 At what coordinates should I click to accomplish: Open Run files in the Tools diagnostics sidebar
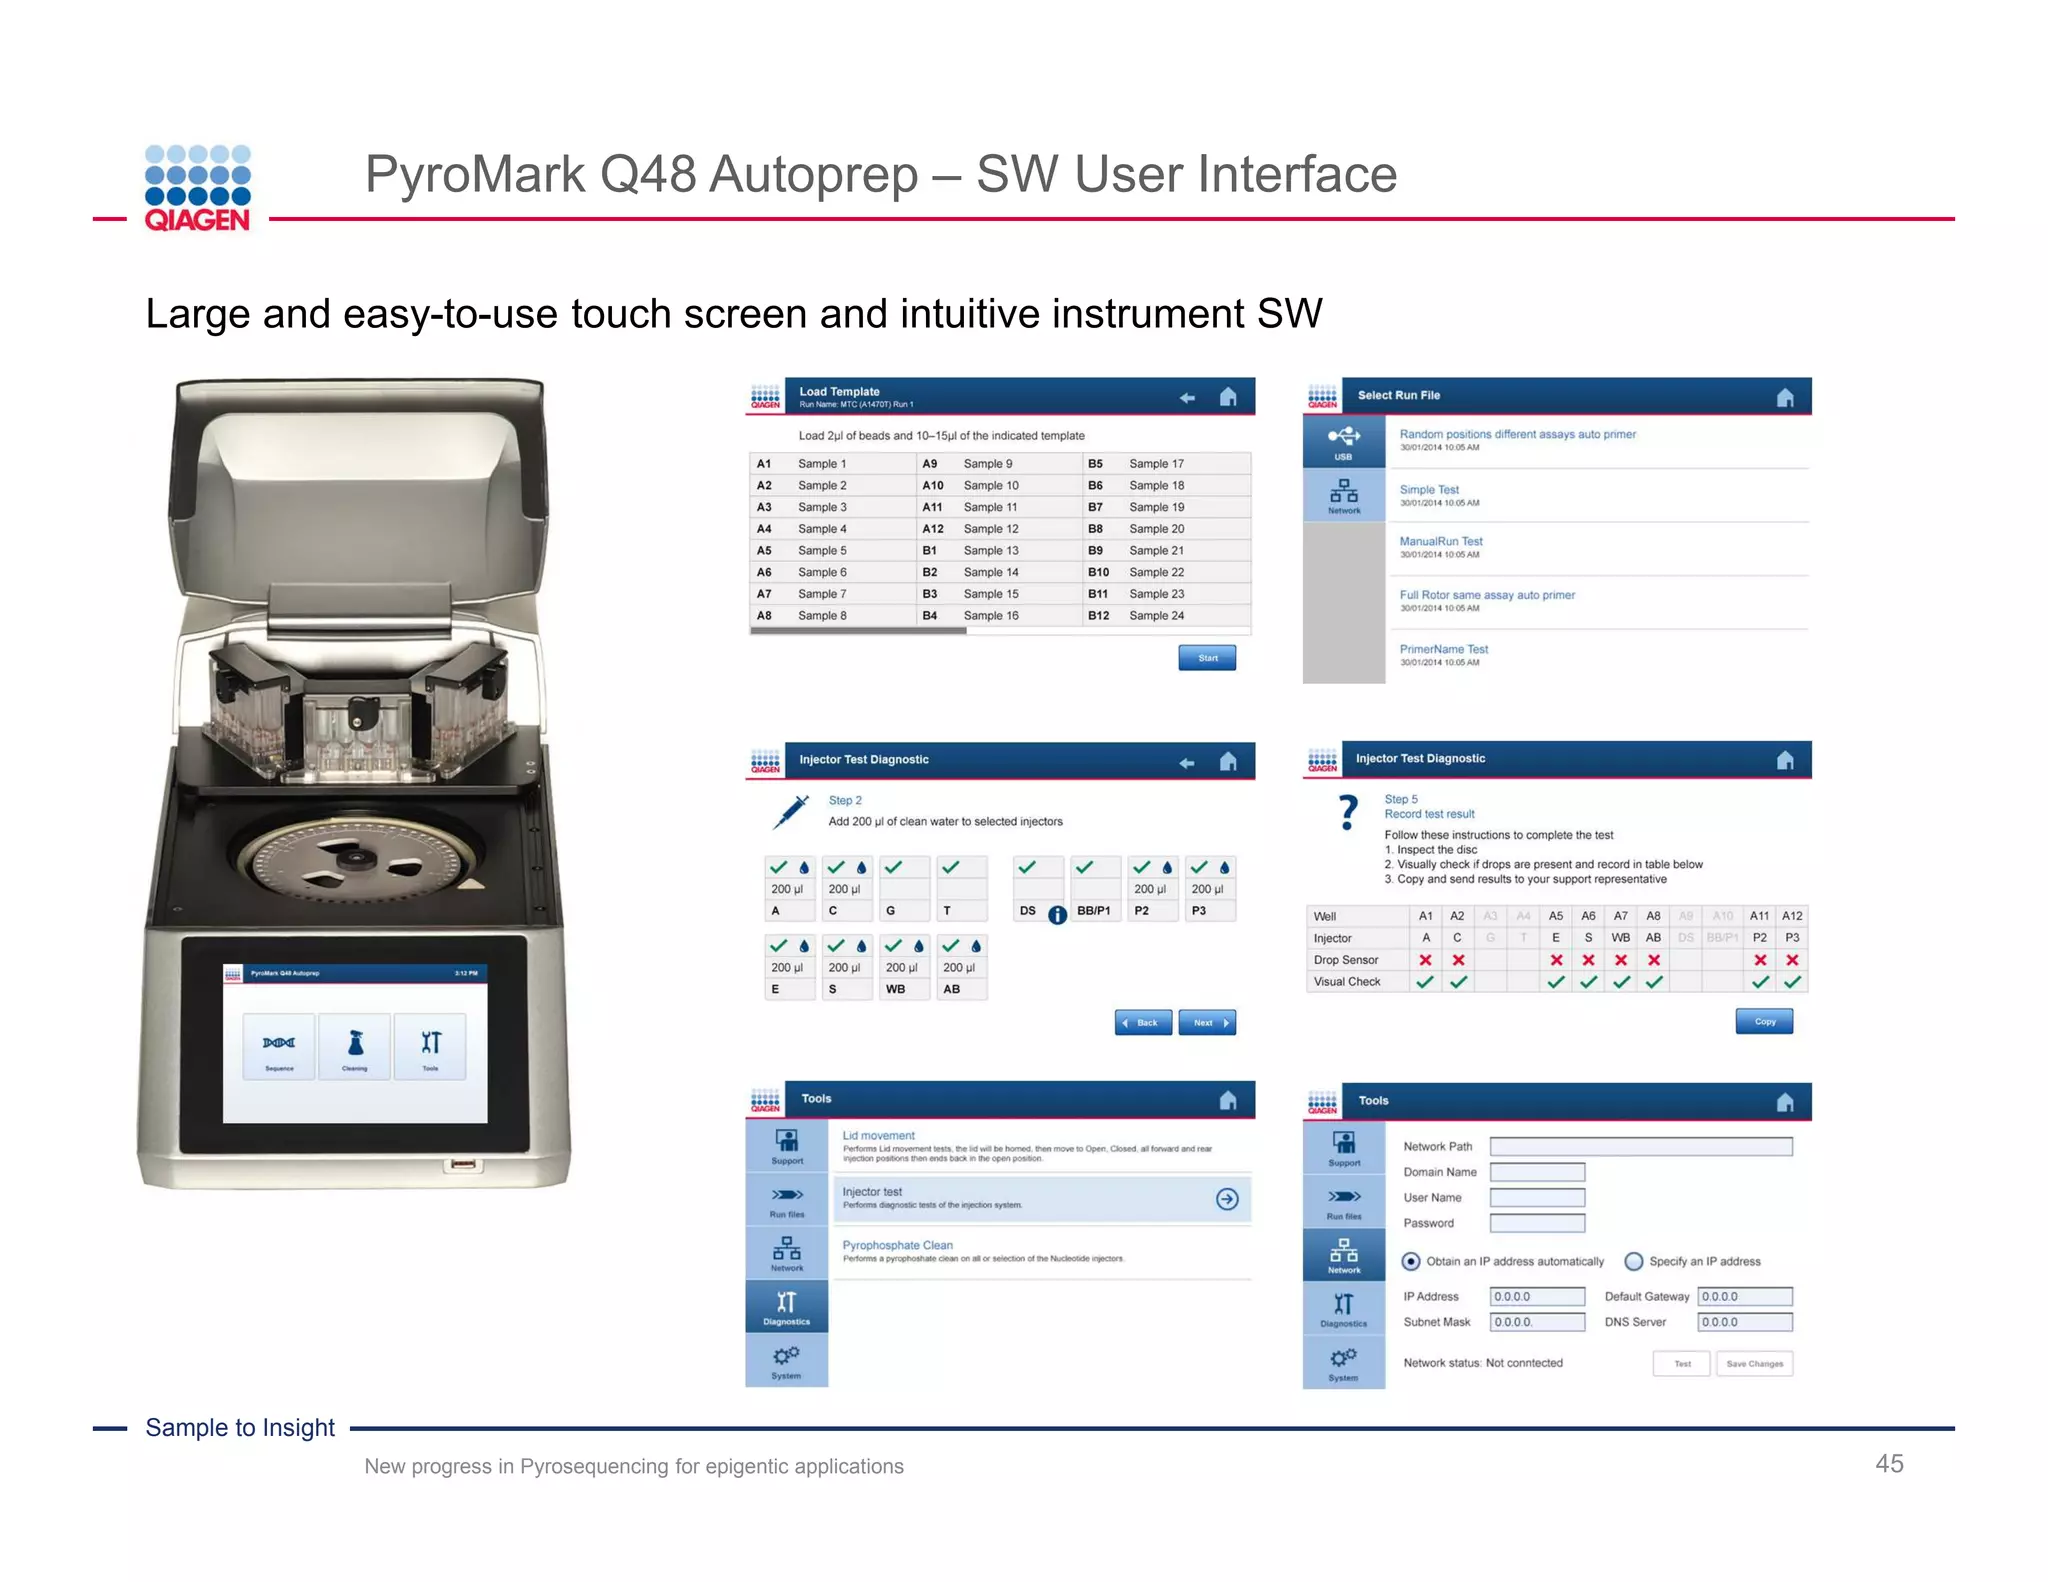787,1200
